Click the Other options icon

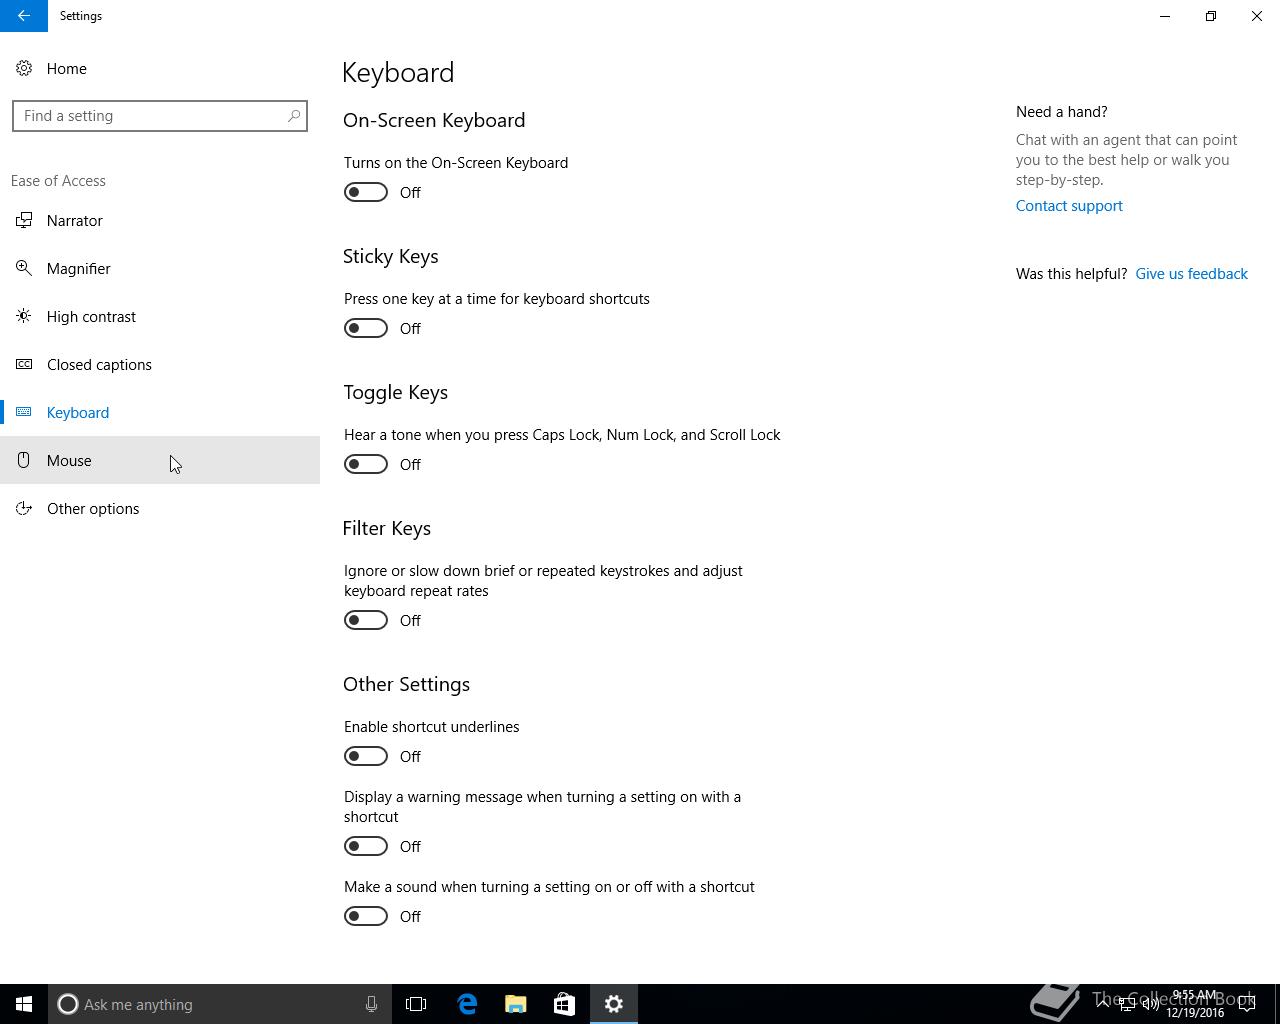pos(24,508)
